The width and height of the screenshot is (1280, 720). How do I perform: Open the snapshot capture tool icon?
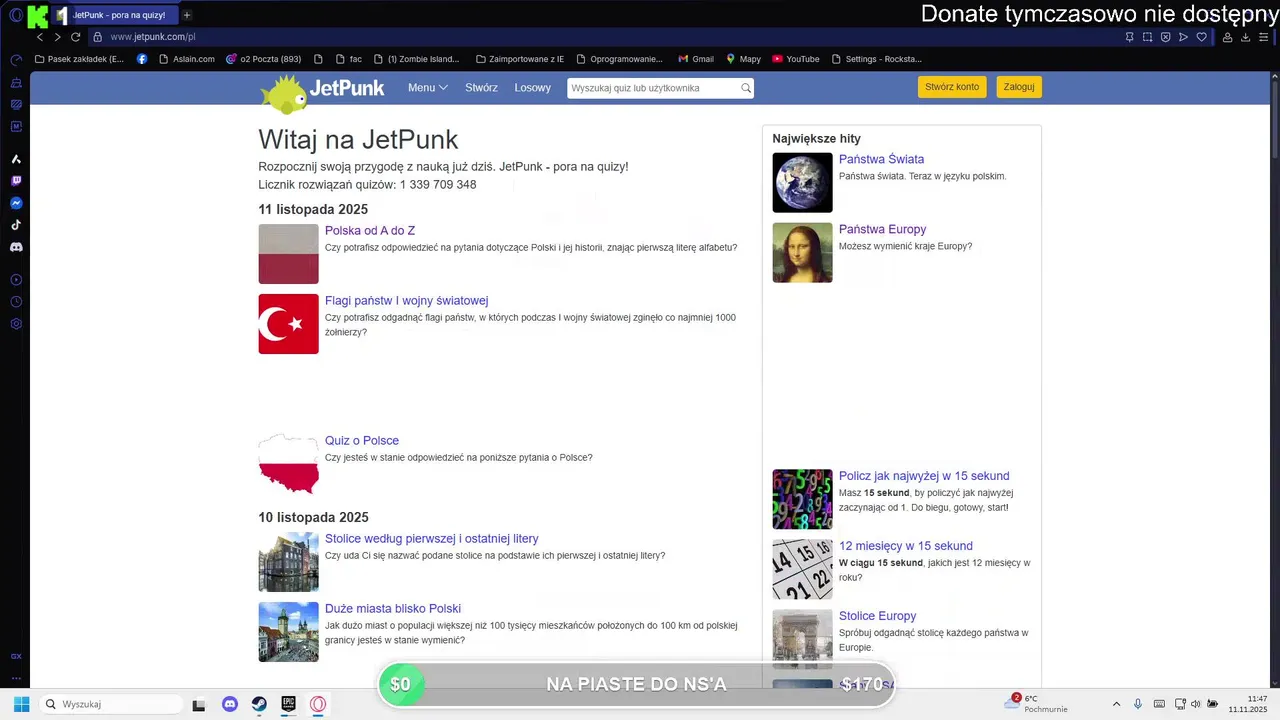click(1147, 37)
